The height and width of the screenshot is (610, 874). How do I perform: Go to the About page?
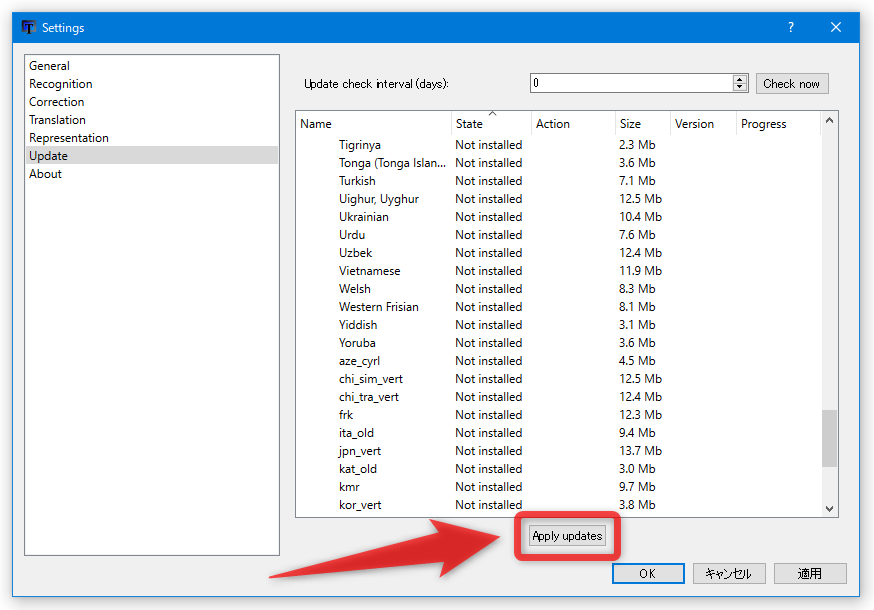point(46,174)
